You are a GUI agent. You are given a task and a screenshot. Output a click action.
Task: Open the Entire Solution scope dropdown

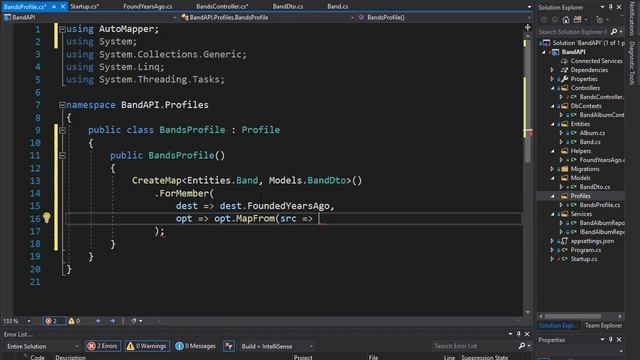[42, 346]
